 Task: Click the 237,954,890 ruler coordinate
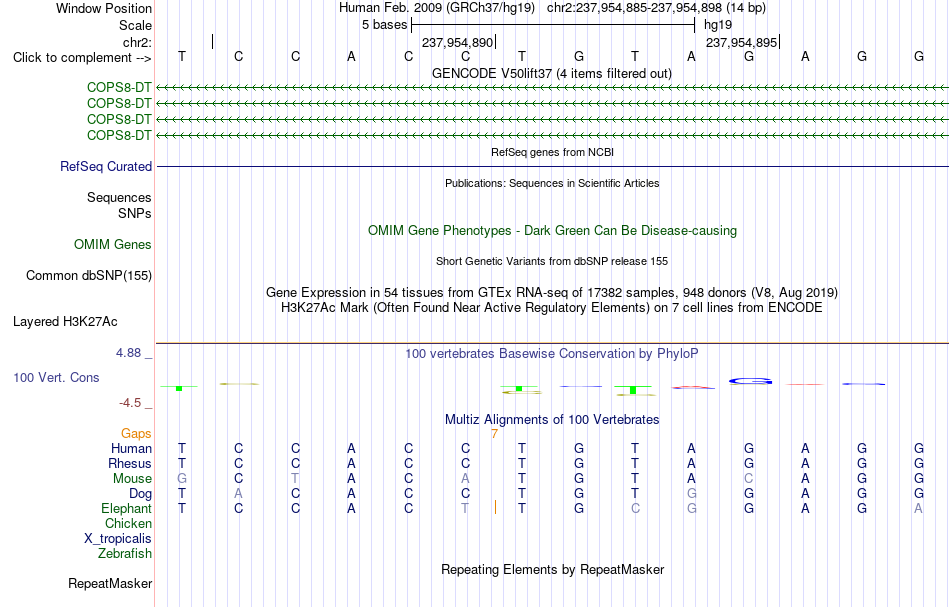click(457, 42)
